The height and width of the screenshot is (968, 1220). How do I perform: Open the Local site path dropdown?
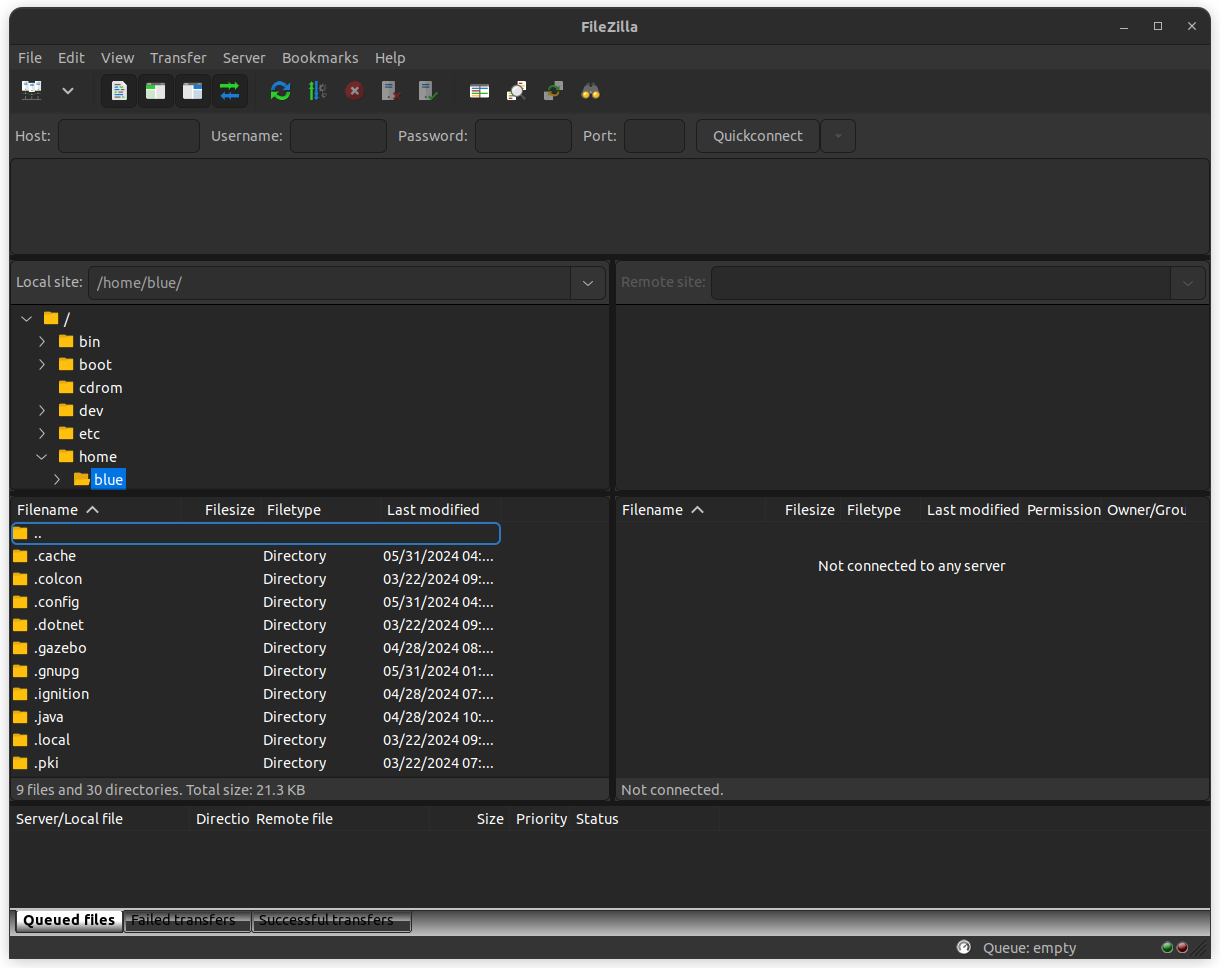588,283
